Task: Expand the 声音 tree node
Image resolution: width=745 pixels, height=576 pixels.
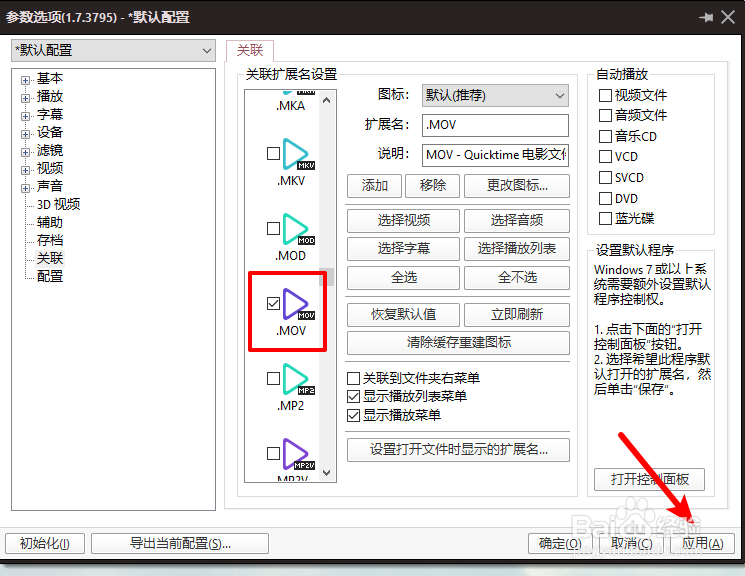Action: coord(25,189)
